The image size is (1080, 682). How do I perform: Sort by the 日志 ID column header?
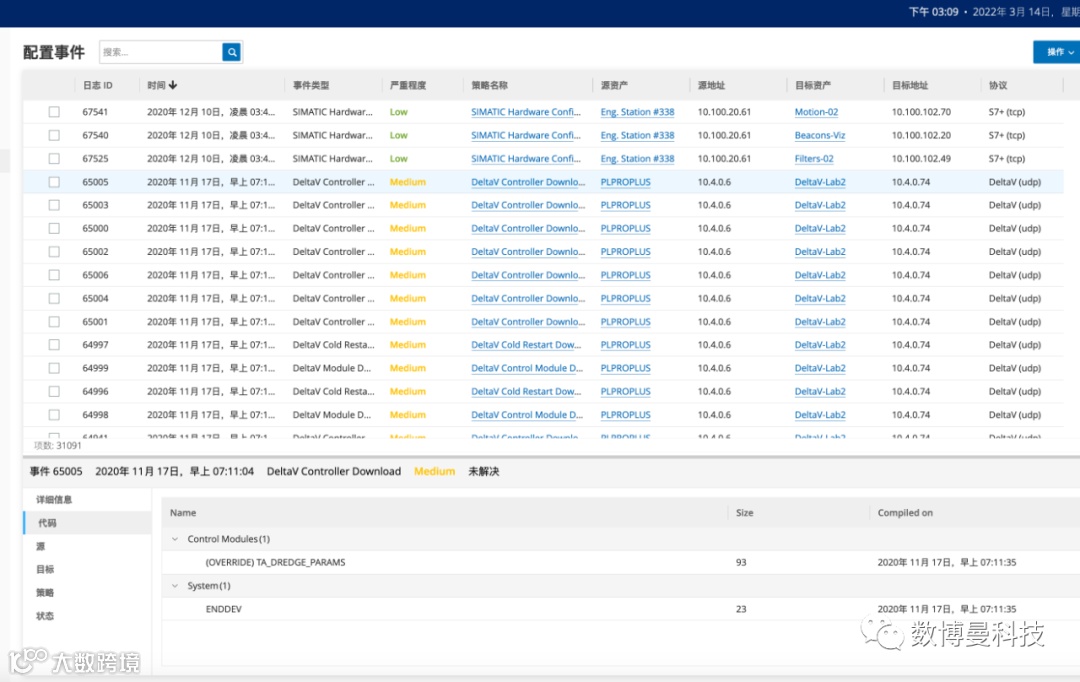[x=98, y=85]
